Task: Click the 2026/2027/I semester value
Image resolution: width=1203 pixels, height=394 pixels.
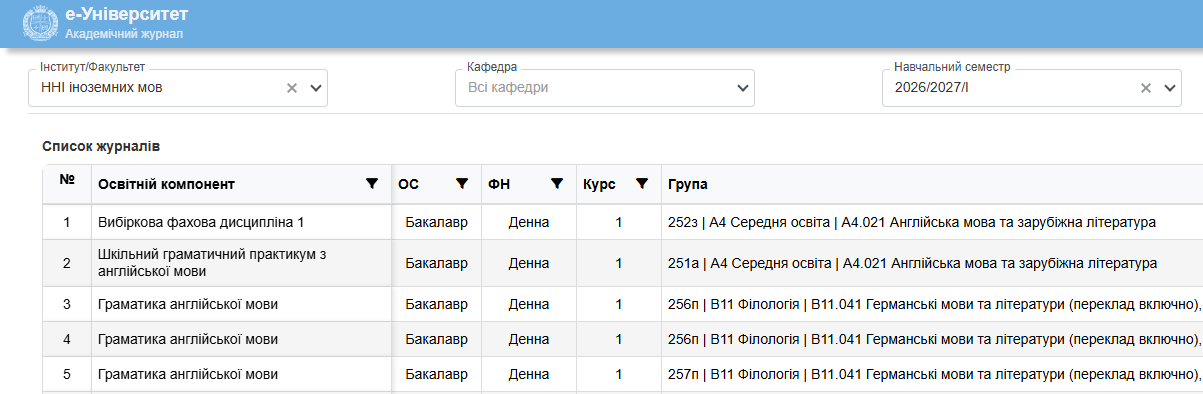Action: (x=932, y=88)
